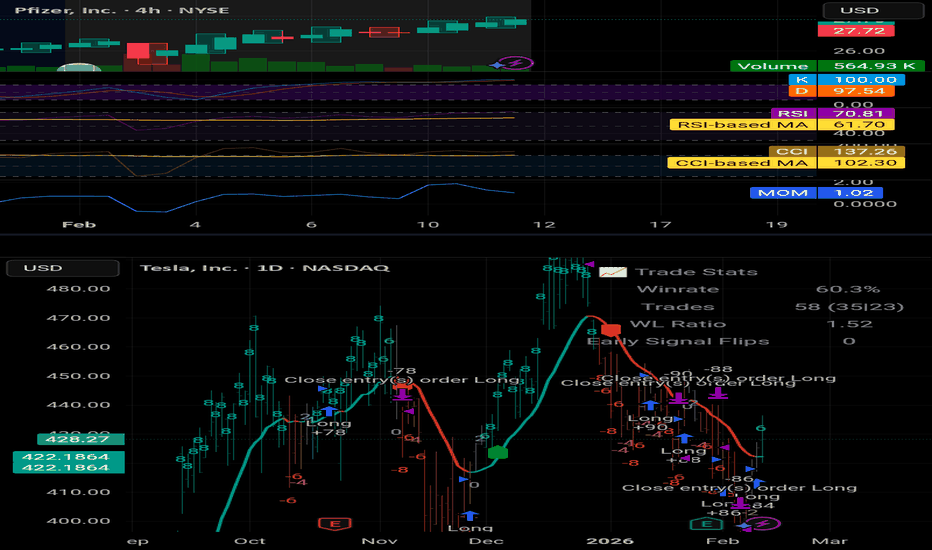Click Mar on the Tesla time axis
Screen dimensions: 932x550
829,541
